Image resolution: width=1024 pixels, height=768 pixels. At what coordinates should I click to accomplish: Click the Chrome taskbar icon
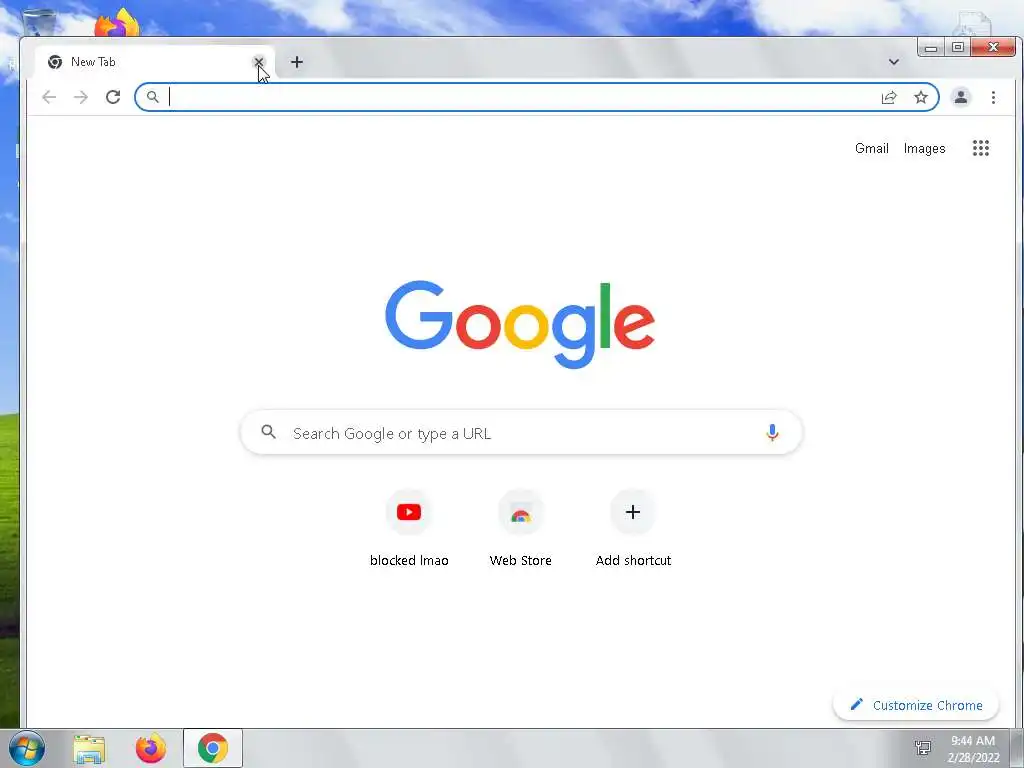(213, 748)
